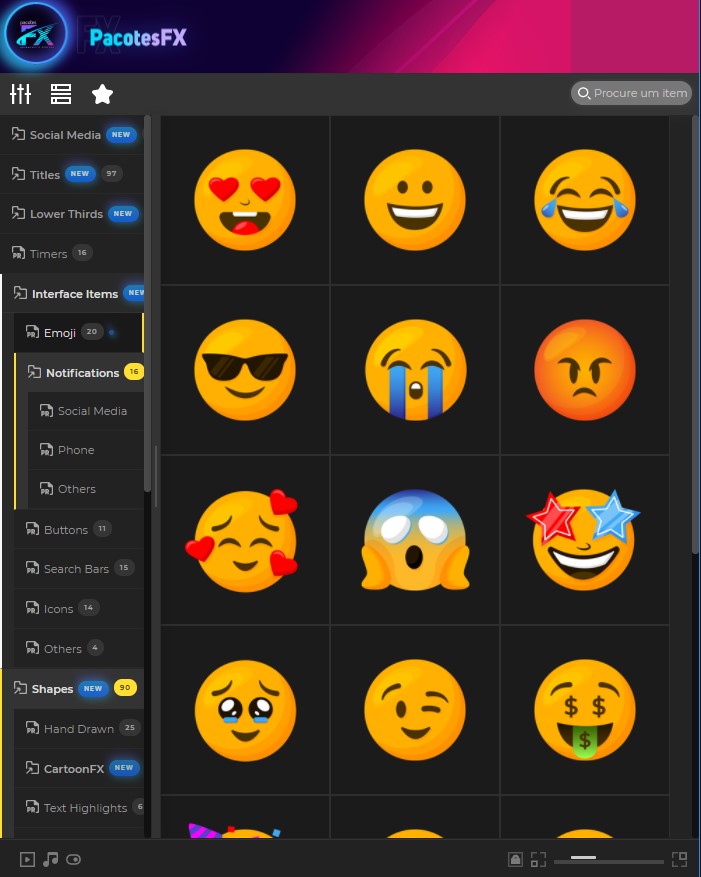Open the Lower Thirds category
Viewport: 701px width, 877px height.
tap(66, 214)
